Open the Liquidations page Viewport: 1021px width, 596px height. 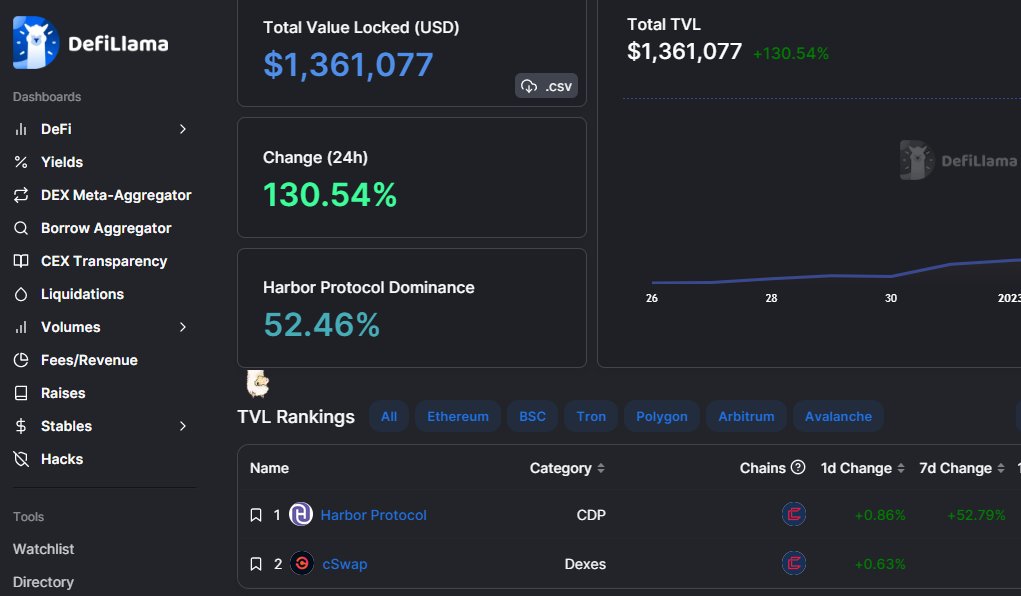pos(82,294)
